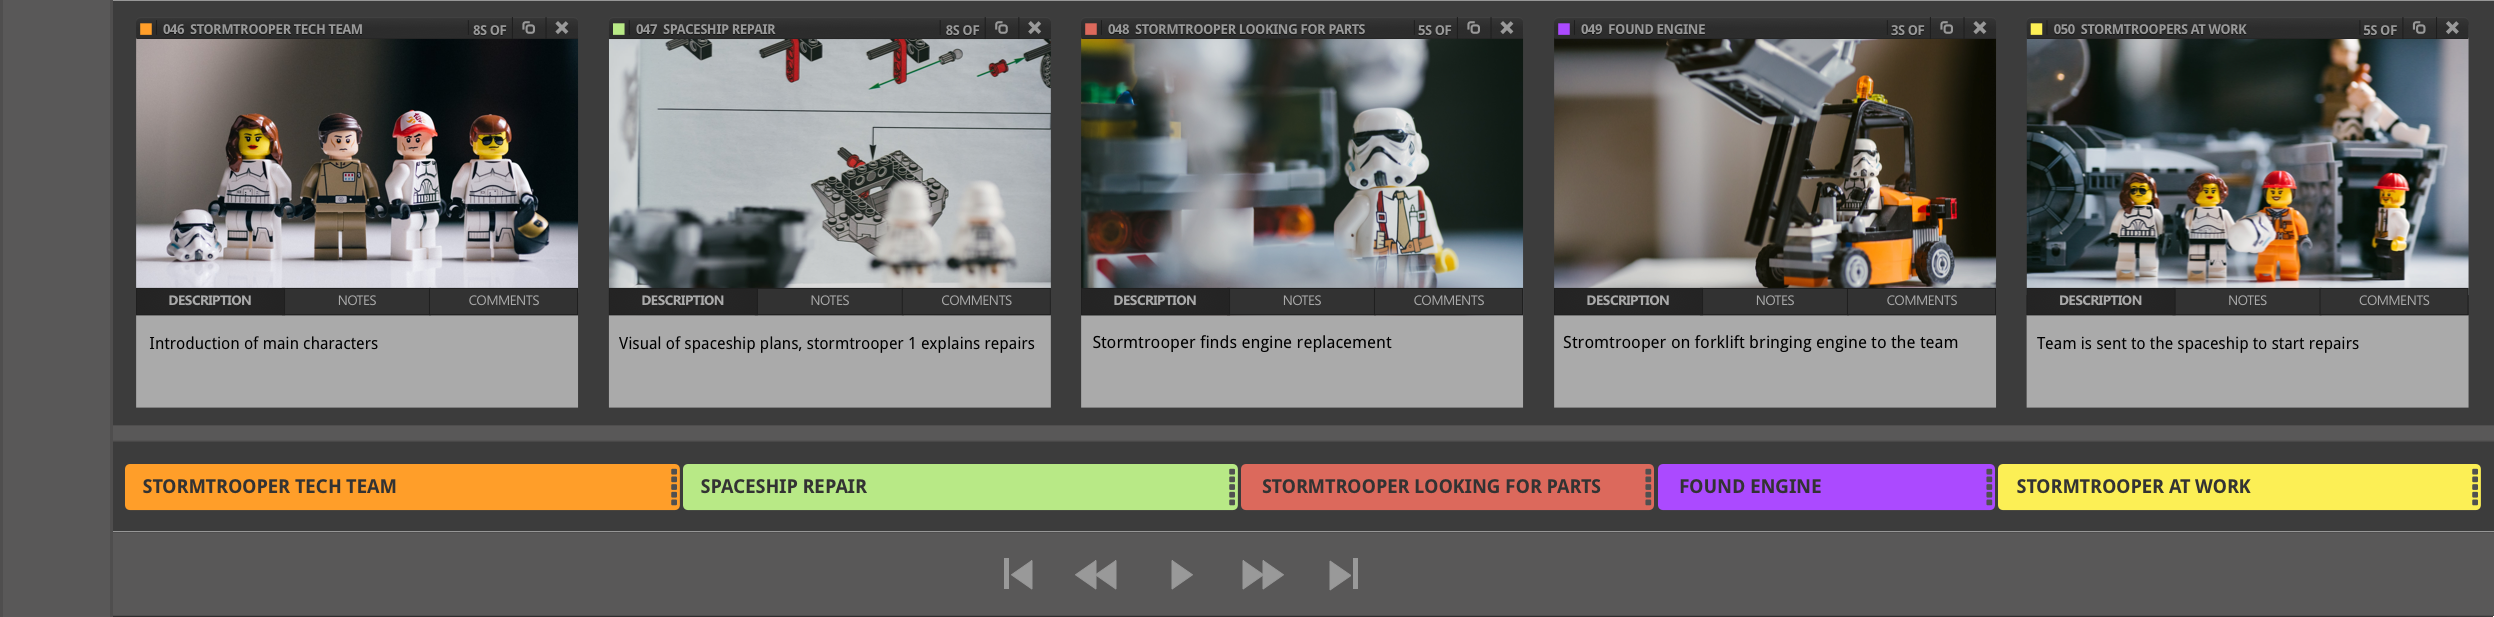This screenshot has width=2494, height=617.
Task: Click the '8S OF' duration on panel 046
Action: click(490, 30)
